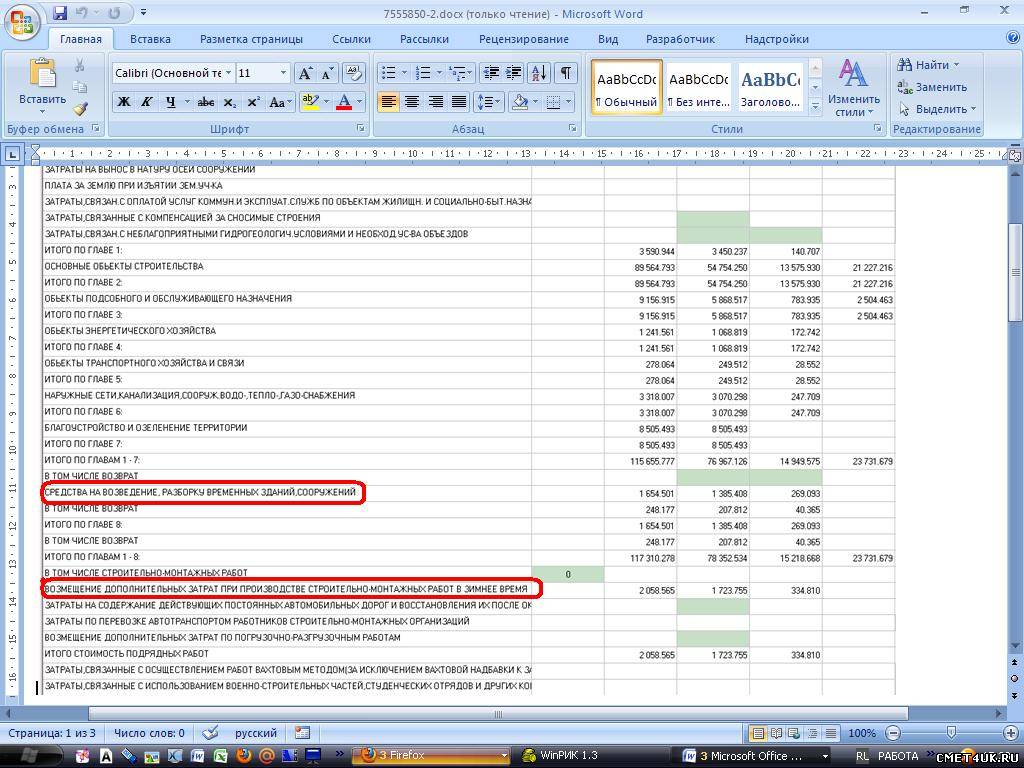Click the Office button
Viewport: 1024px width, 768px height.
point(22,19)
